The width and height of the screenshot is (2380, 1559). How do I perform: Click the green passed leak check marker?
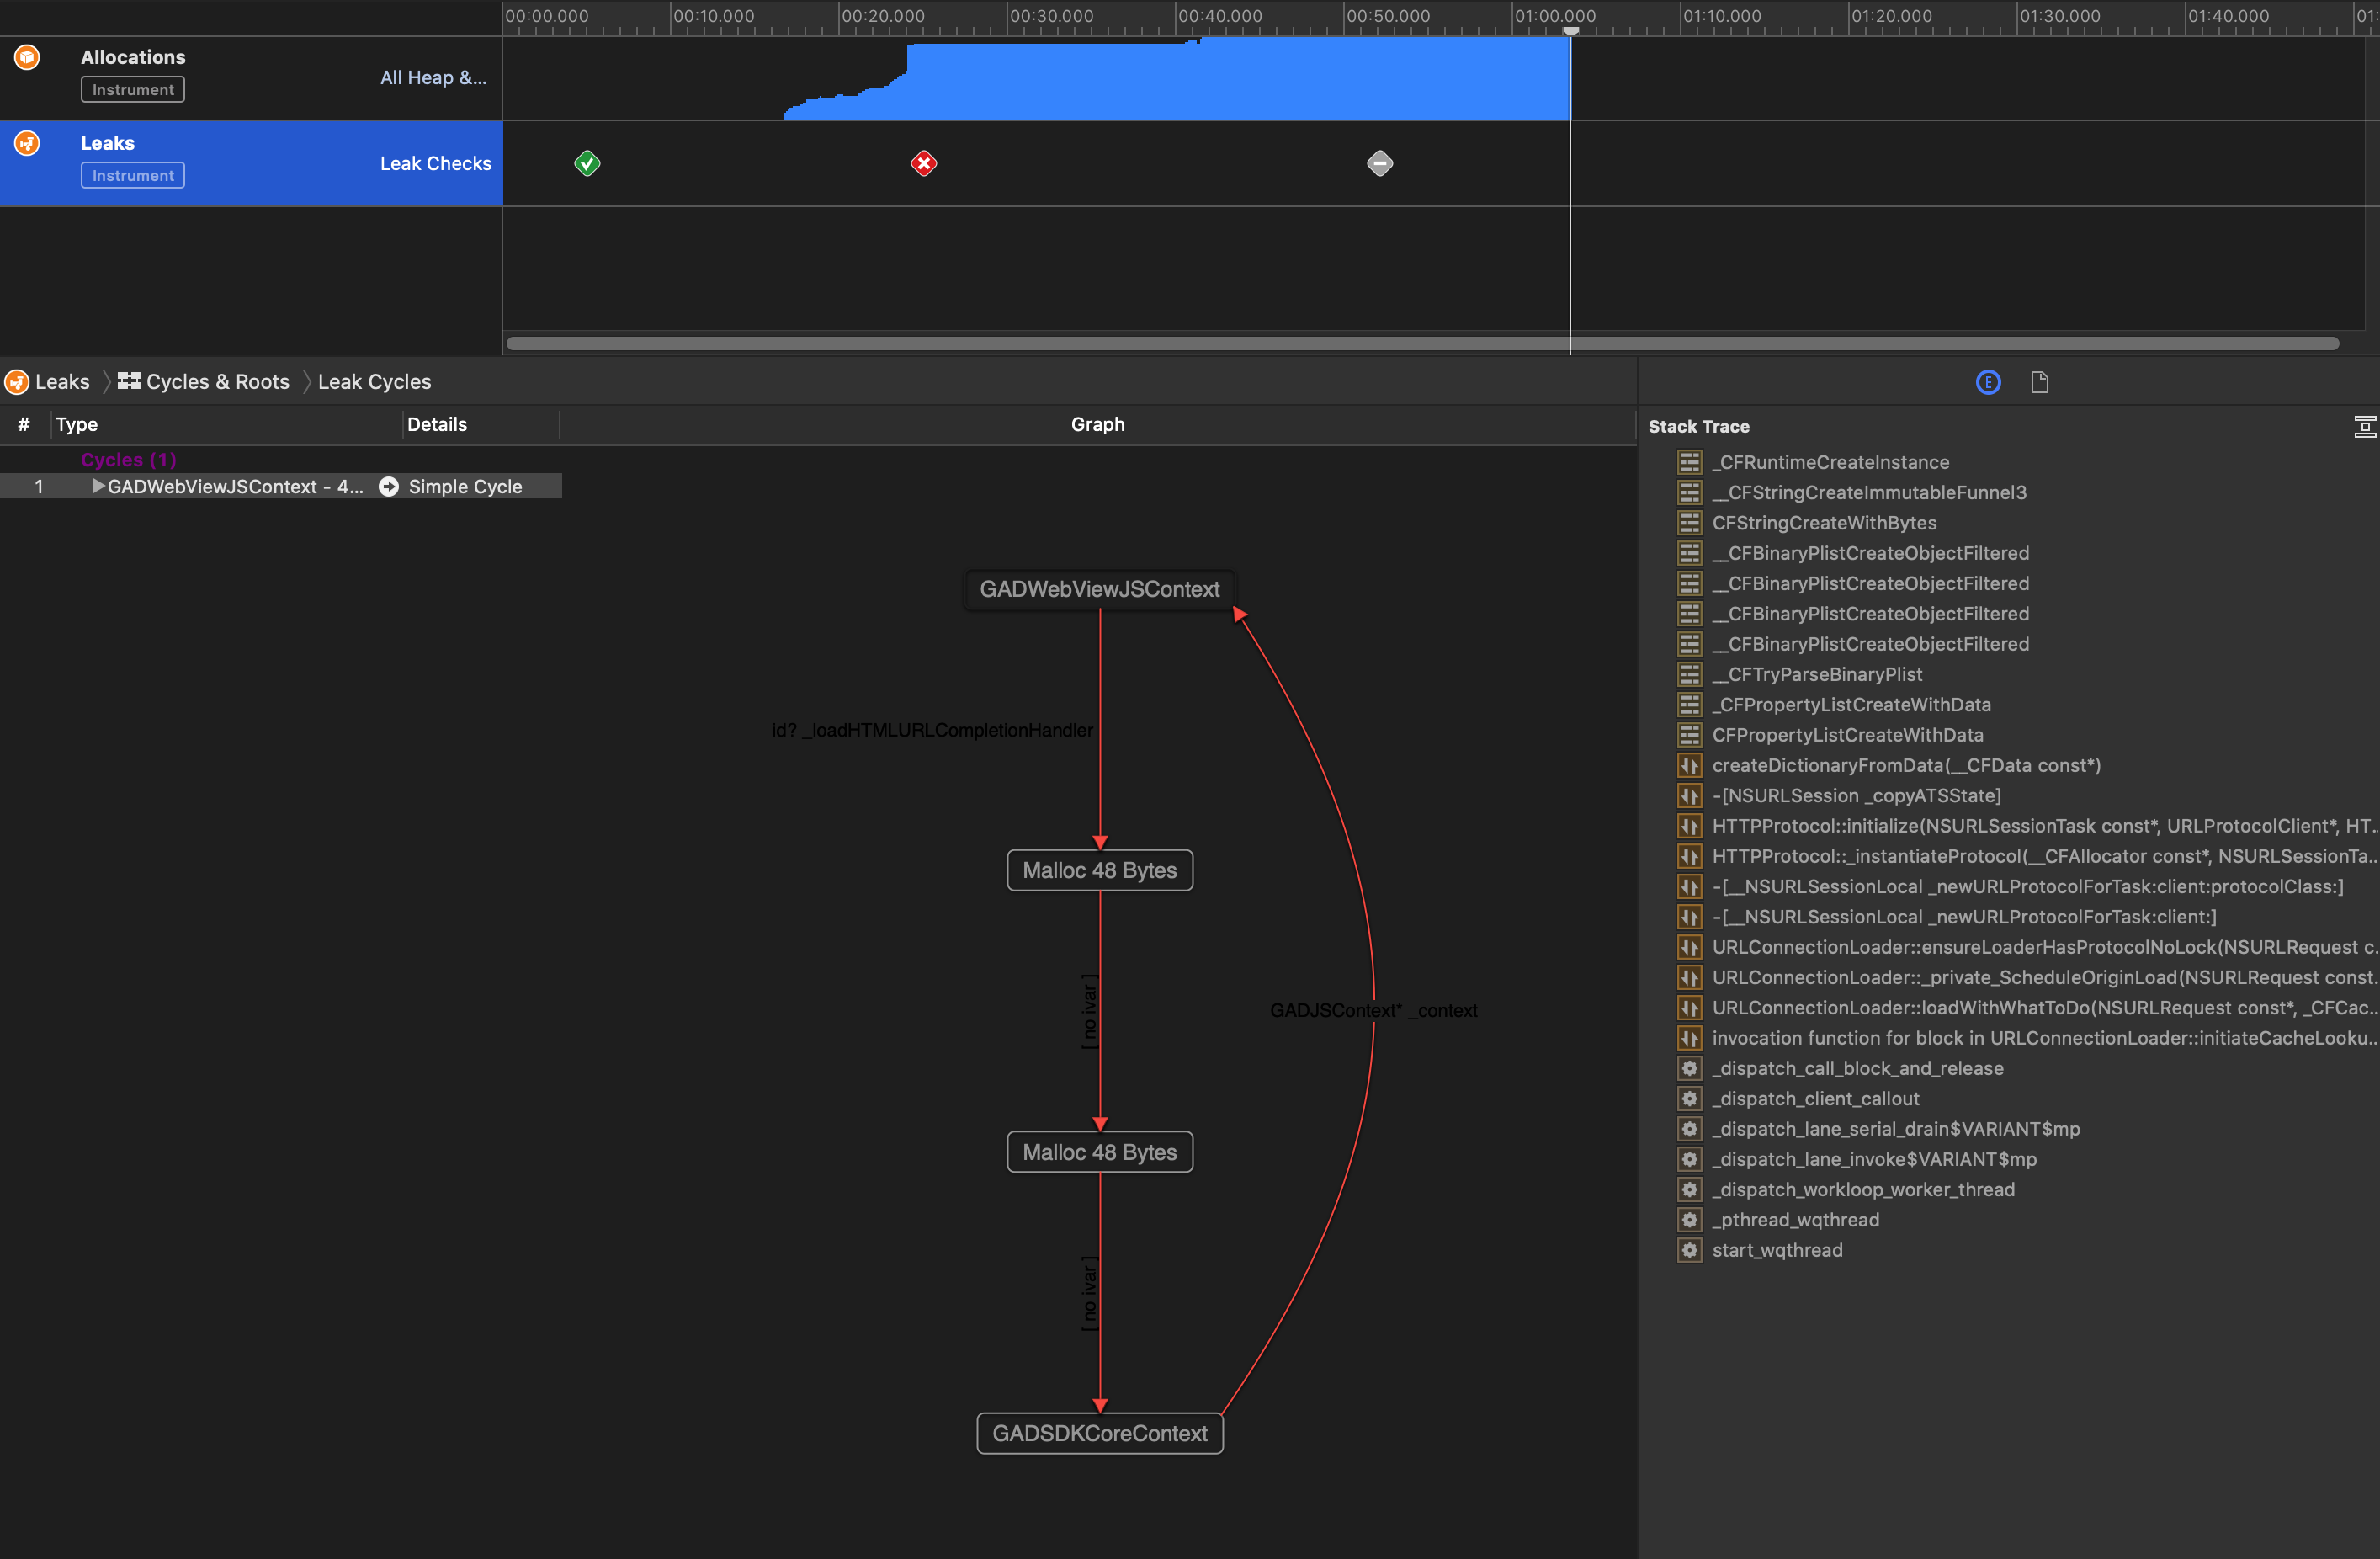587,163
